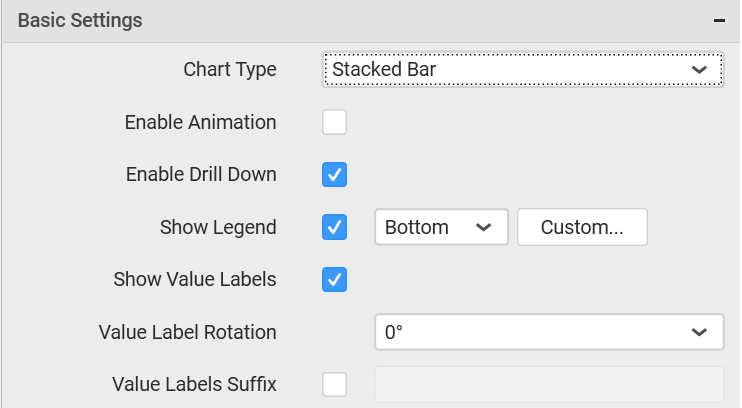
Task: Click the Enable Animation label text
Action: (201, 122)
